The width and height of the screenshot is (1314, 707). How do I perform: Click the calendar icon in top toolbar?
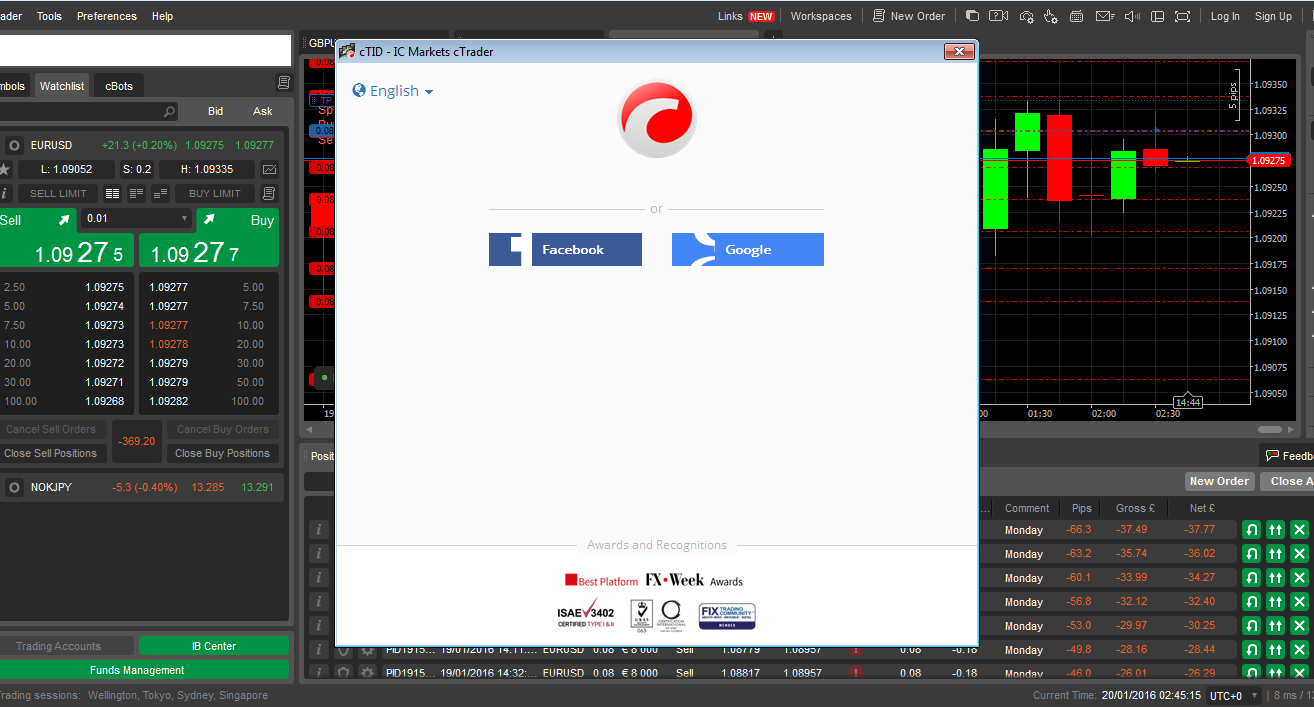point(1077,16)
